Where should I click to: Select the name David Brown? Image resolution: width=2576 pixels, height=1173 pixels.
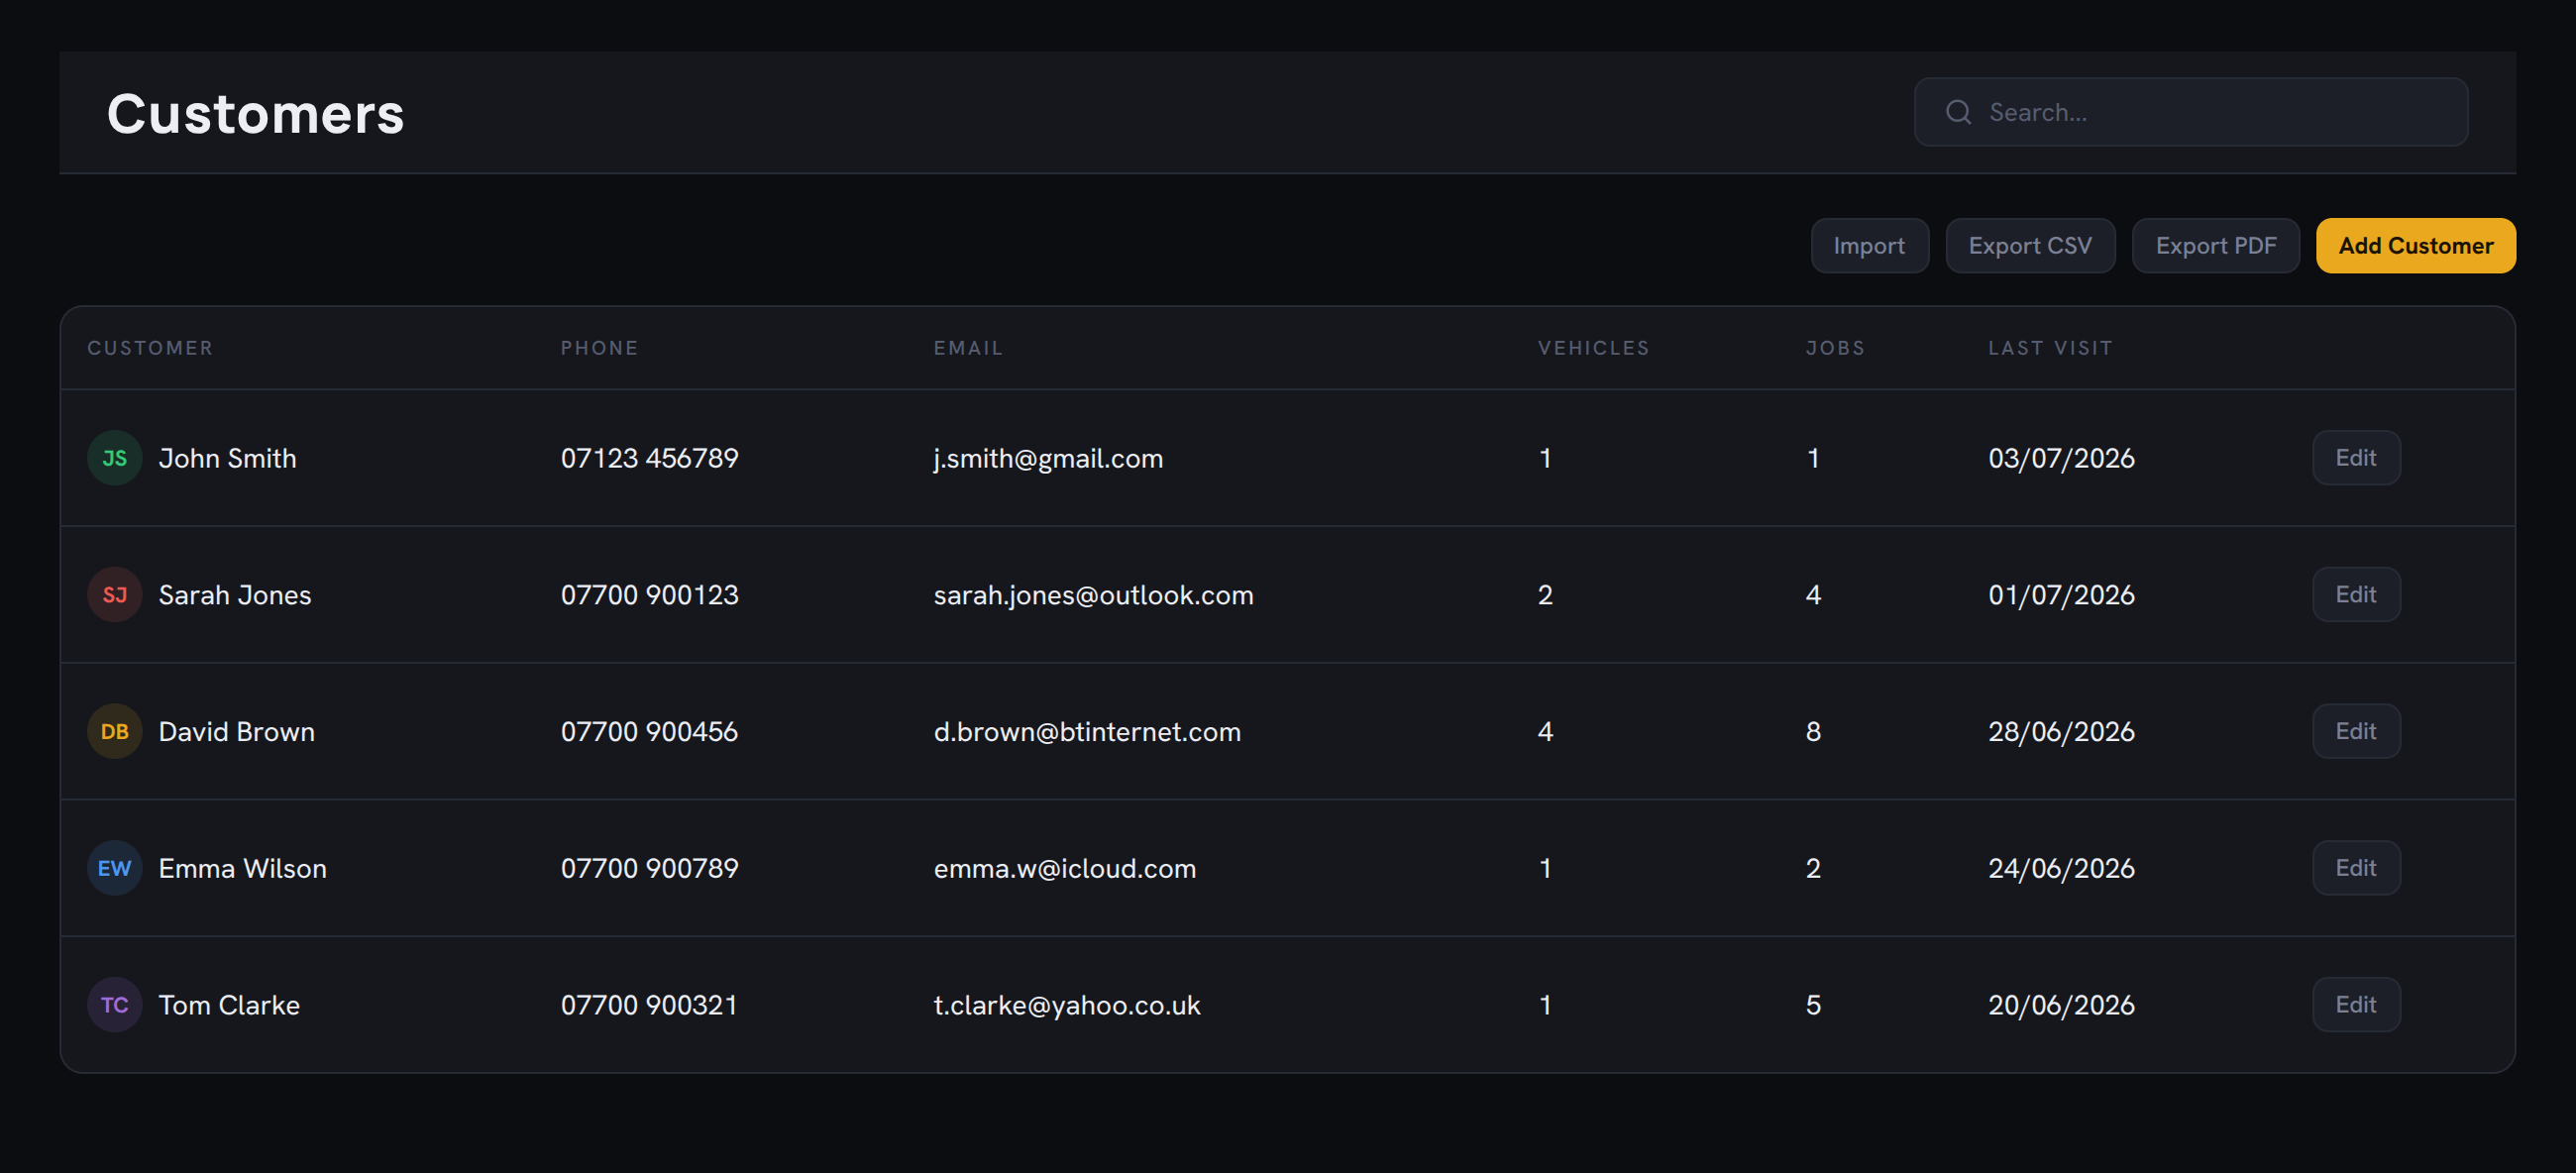(236, 731)
